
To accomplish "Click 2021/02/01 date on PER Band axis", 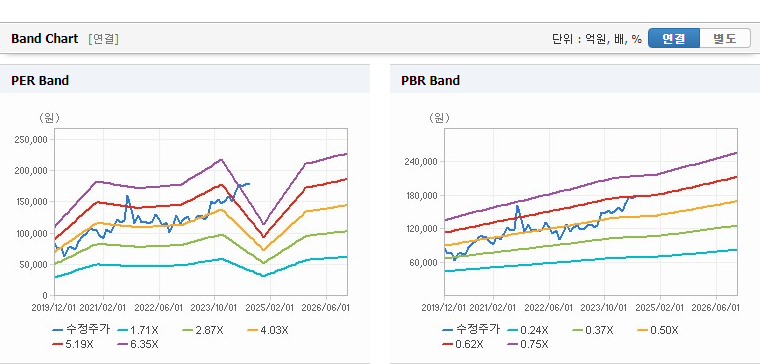I will (102, 308).
